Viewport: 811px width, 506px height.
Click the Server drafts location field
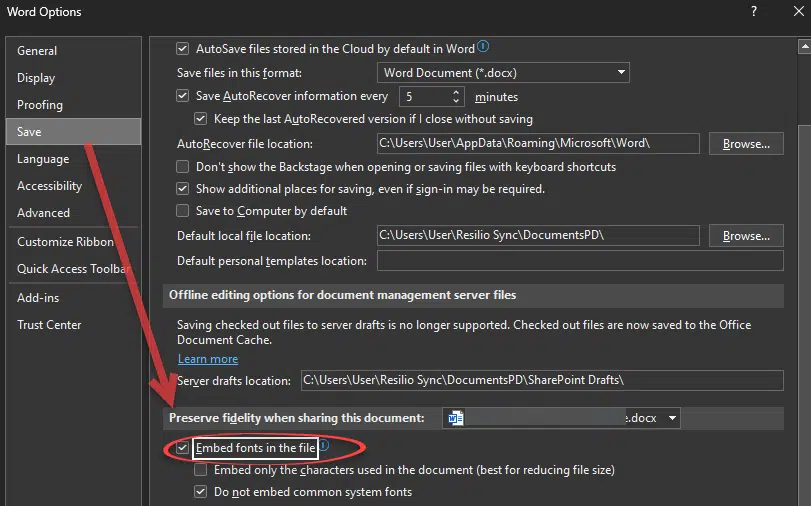click(542, 380)
